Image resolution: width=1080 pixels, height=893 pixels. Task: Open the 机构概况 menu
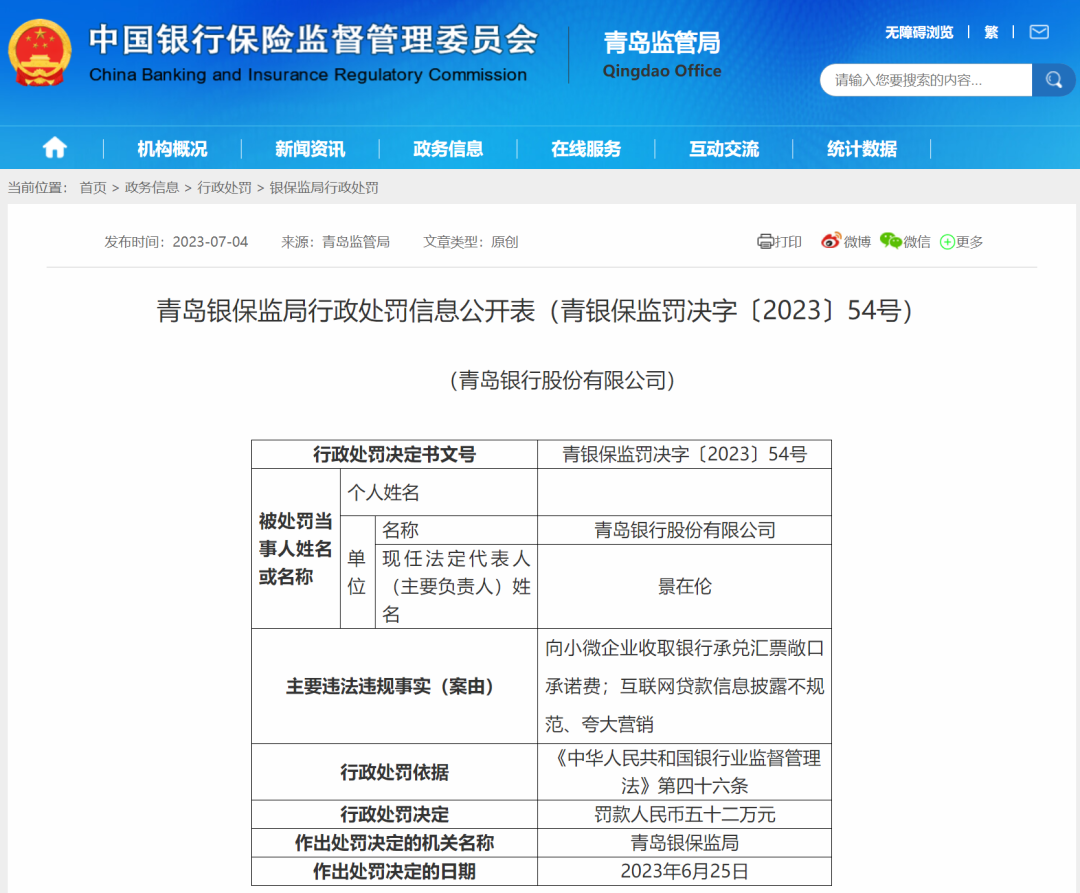tap(172, 149)
